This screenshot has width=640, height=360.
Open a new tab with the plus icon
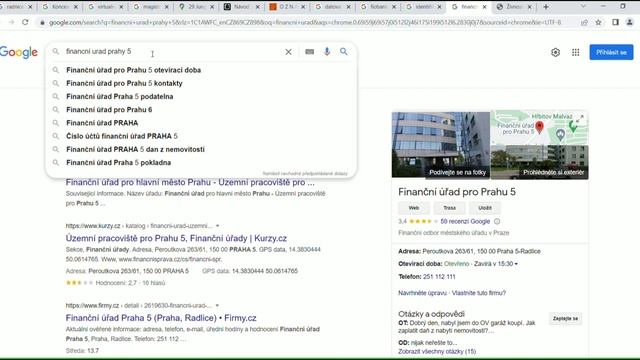coord(546,7)
